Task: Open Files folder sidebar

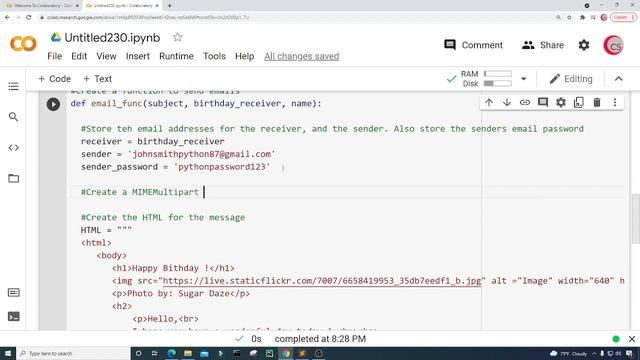Action: point(13,178)
